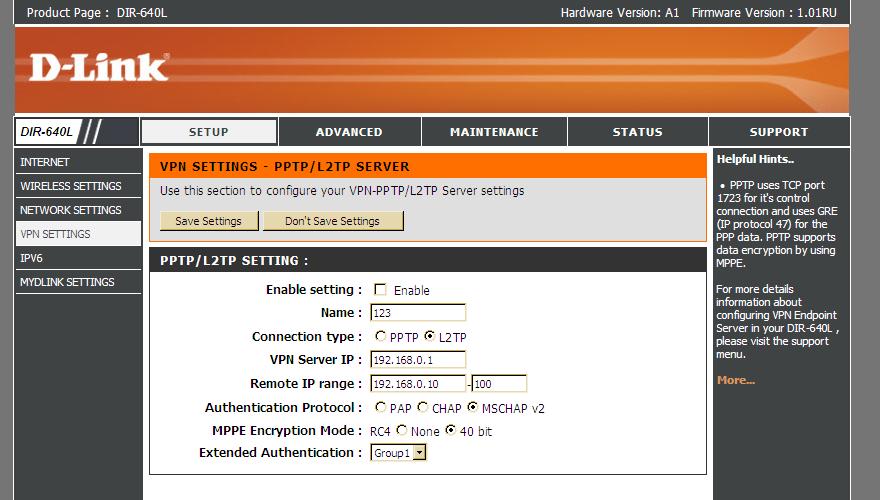The width and height of the screenshot is (880, 500).
Task: Click Remote IP range start field
Action: [x=418, y=384]
